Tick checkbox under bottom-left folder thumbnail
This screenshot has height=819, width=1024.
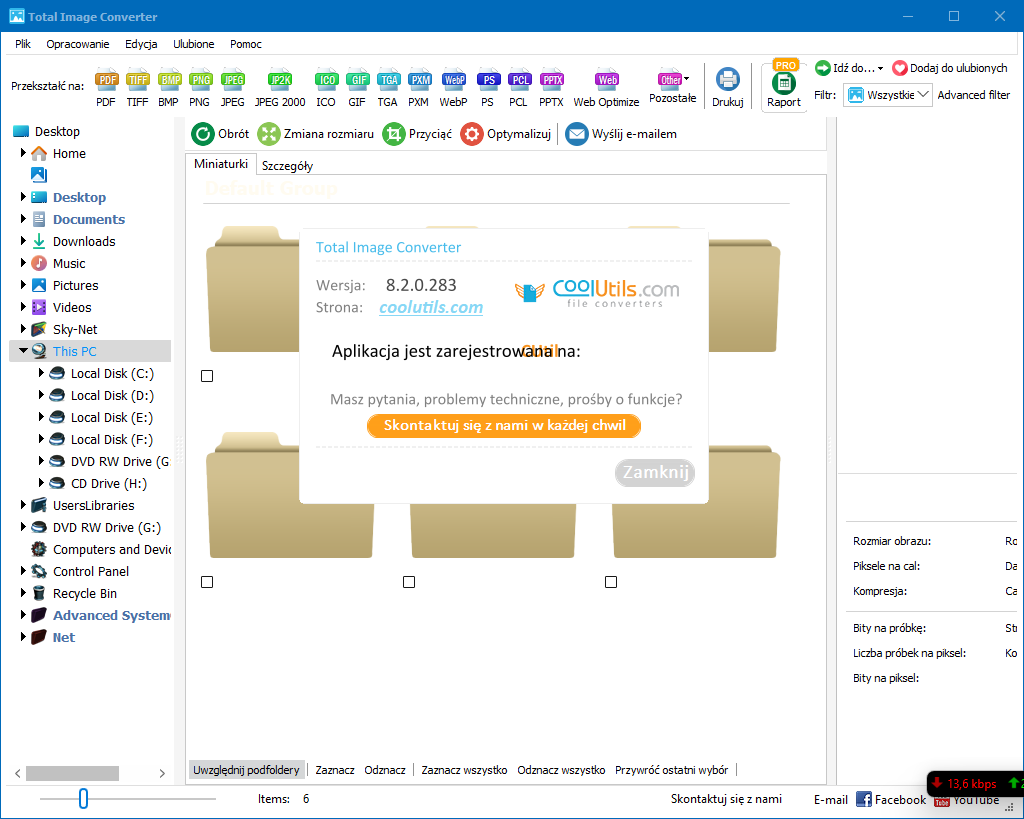[207, 582]
